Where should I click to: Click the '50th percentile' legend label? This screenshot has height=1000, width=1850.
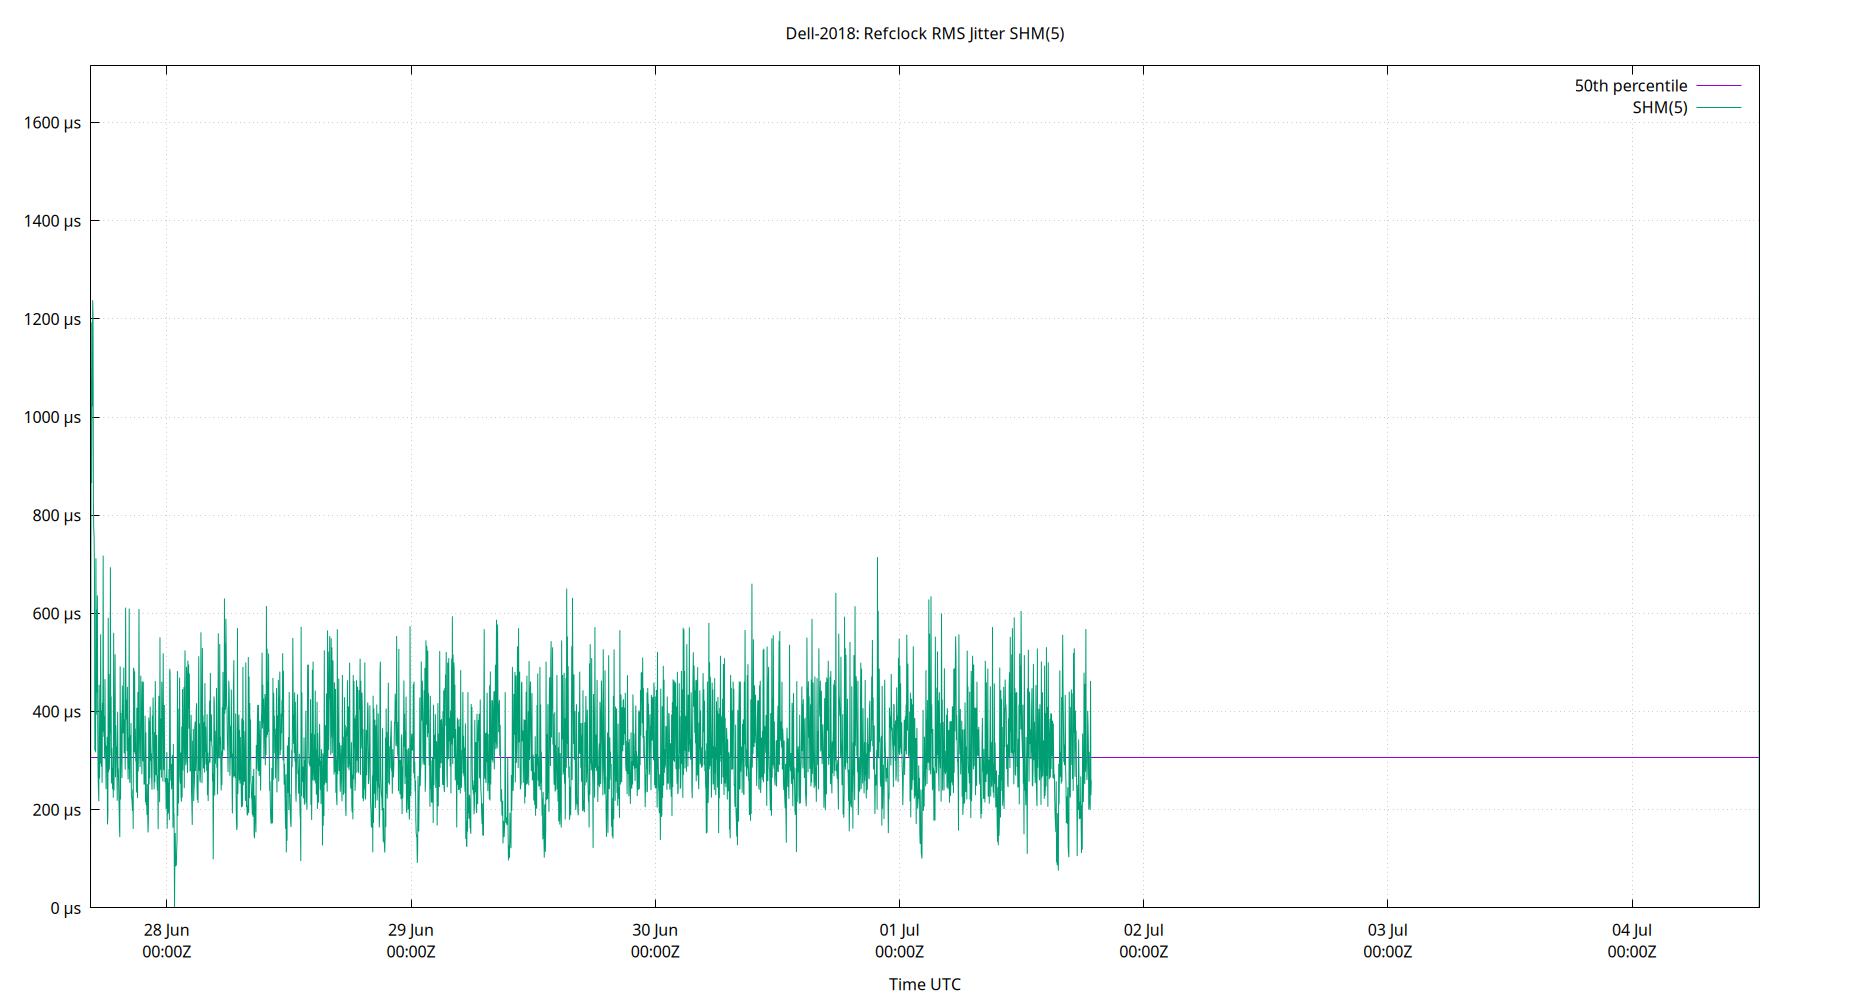[1630, 86]
